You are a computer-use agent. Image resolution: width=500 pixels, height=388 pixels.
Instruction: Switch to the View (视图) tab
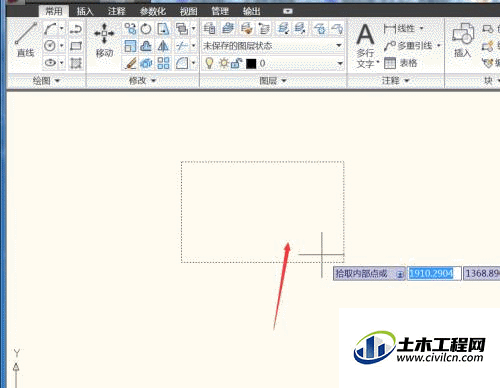pos(189,12)
